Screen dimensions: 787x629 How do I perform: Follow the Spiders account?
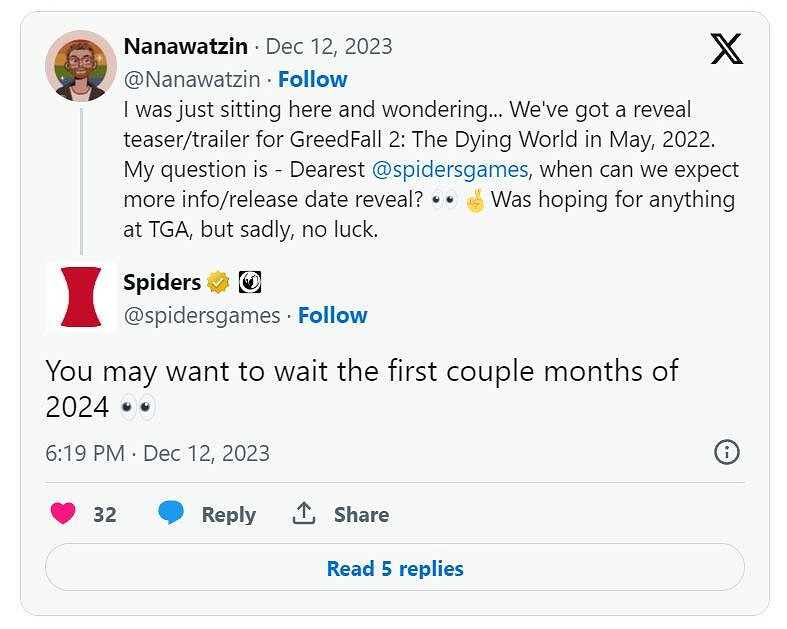[x=332, y=315]
